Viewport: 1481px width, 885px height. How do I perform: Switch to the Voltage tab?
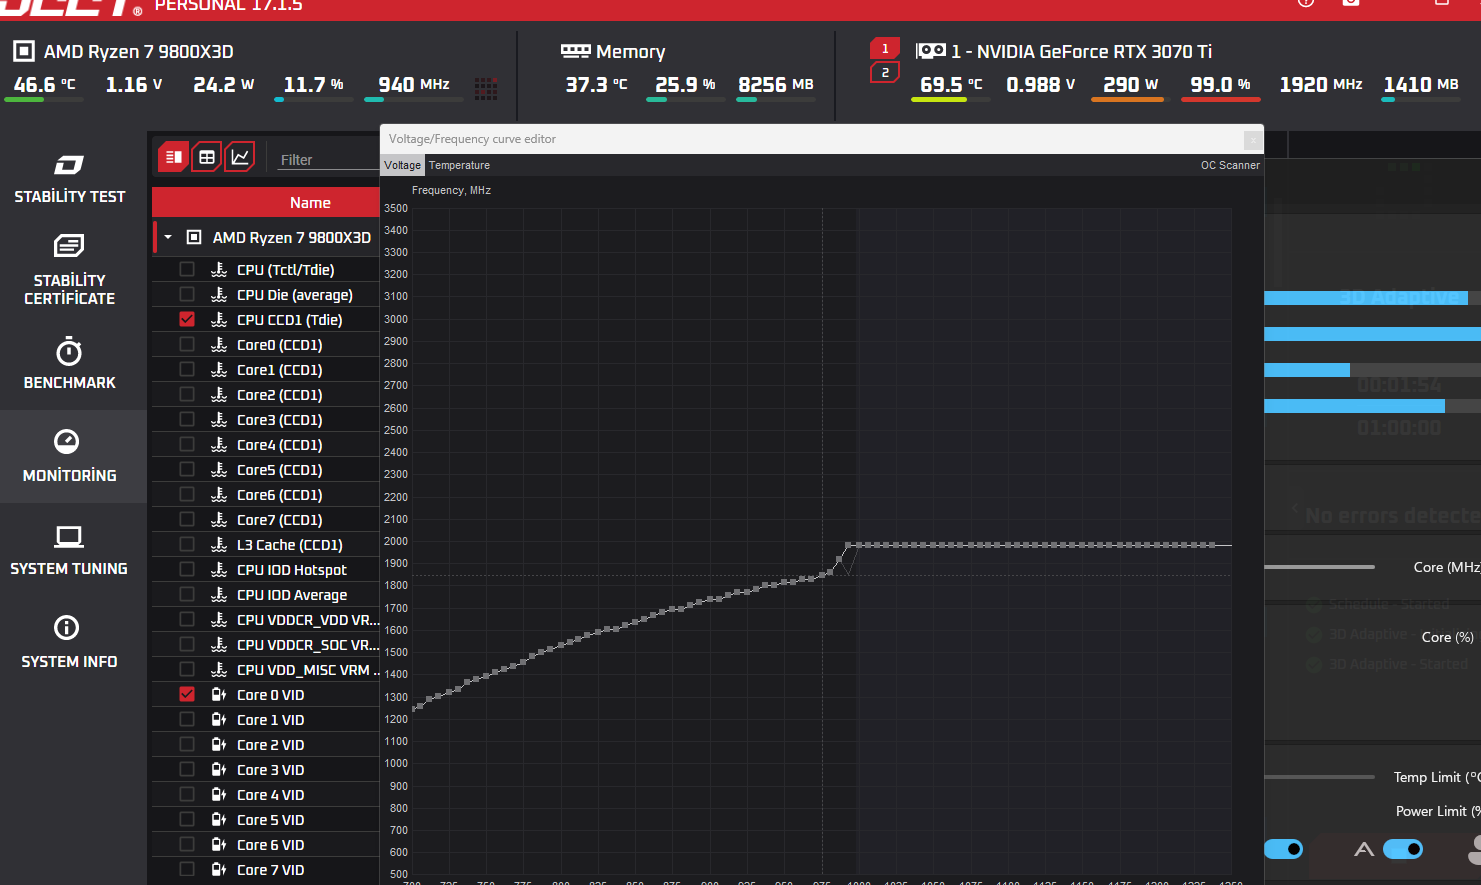point(402,166)
